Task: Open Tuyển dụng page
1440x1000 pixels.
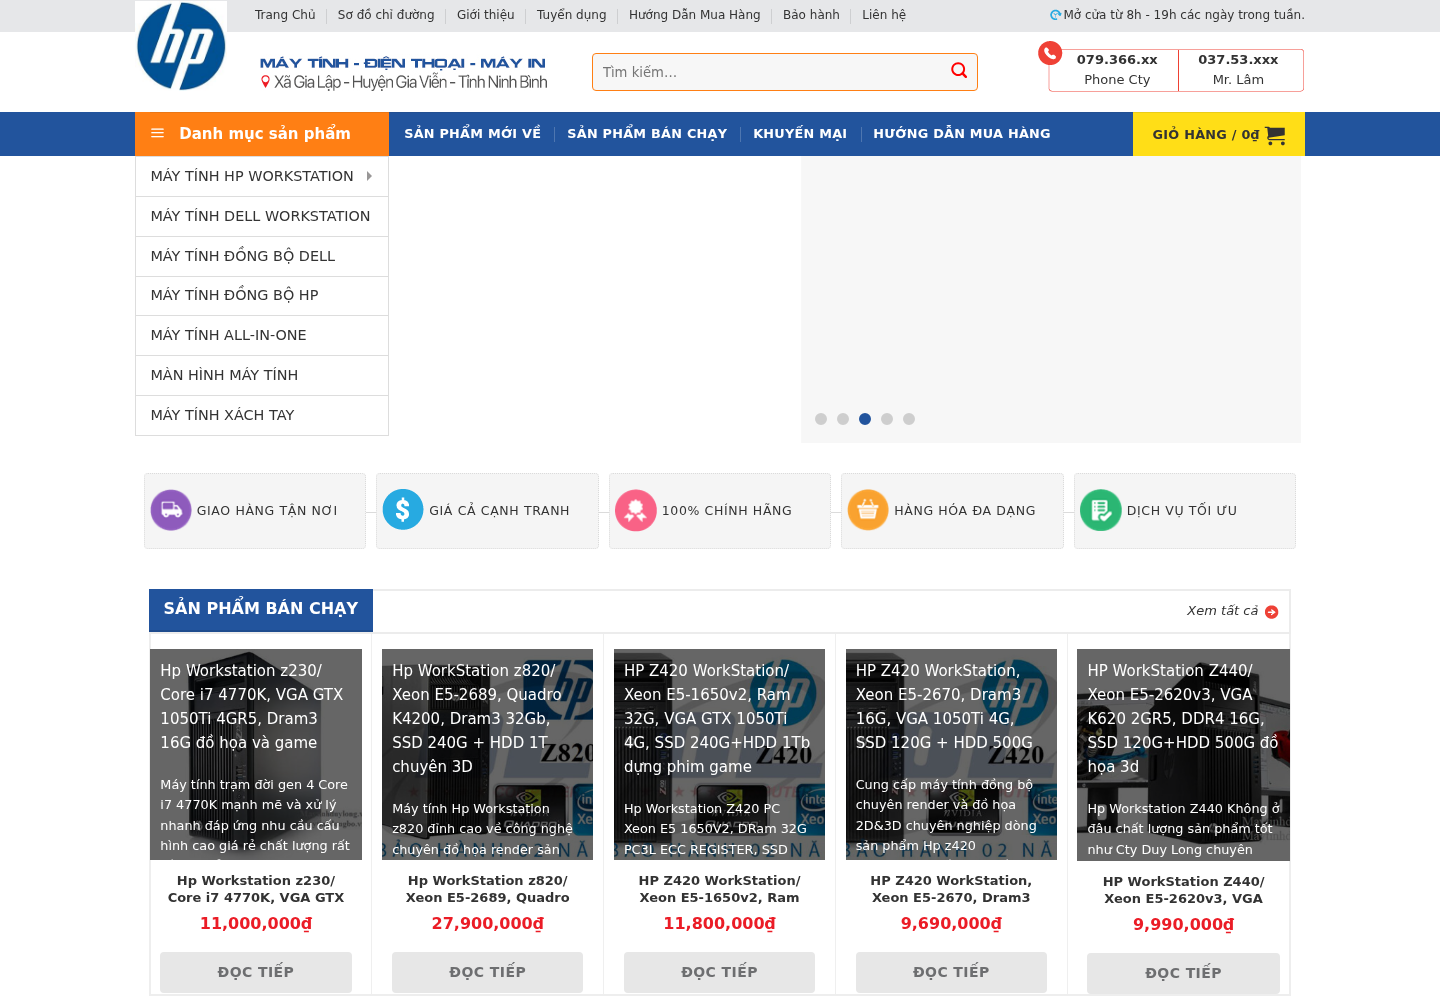Action: (x=572, y=15)
